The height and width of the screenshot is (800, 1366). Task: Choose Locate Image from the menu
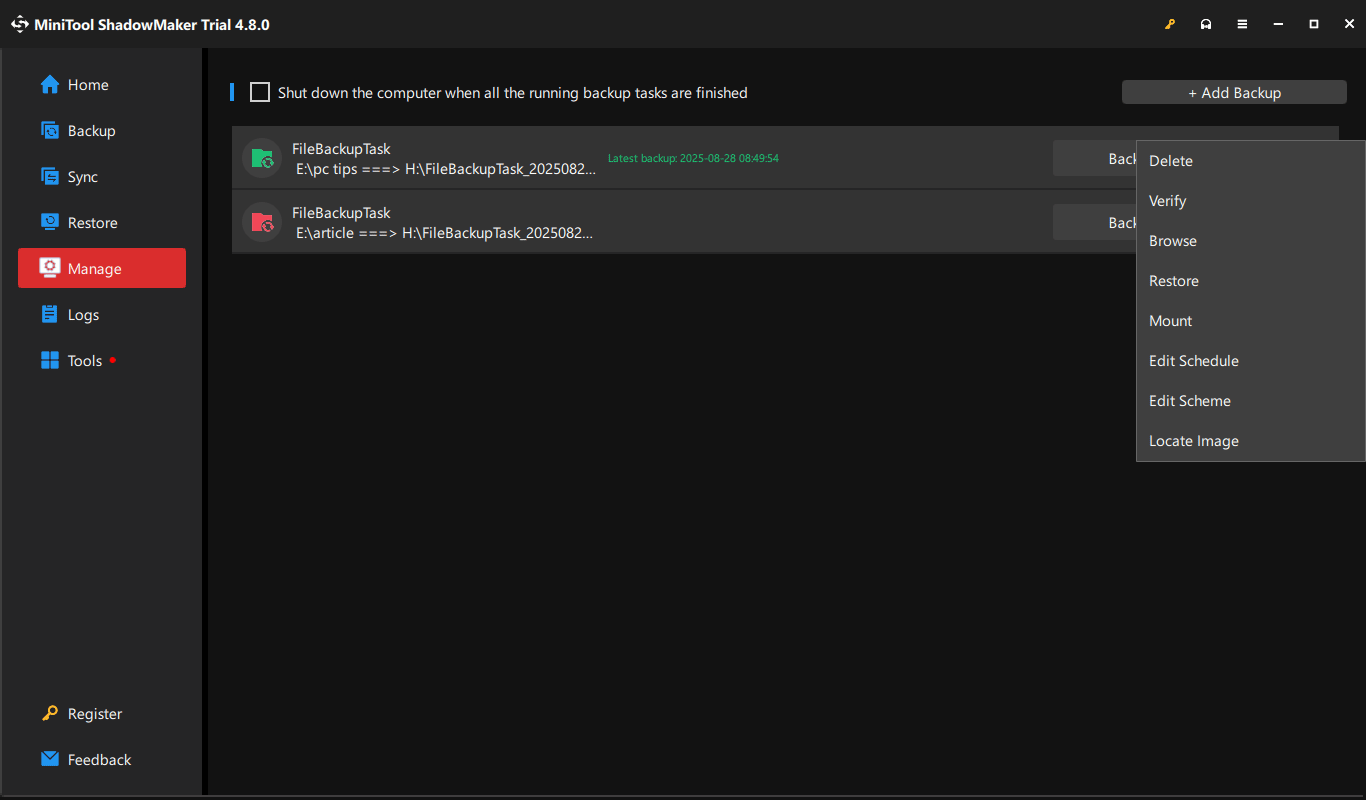tap(1193, 440)
